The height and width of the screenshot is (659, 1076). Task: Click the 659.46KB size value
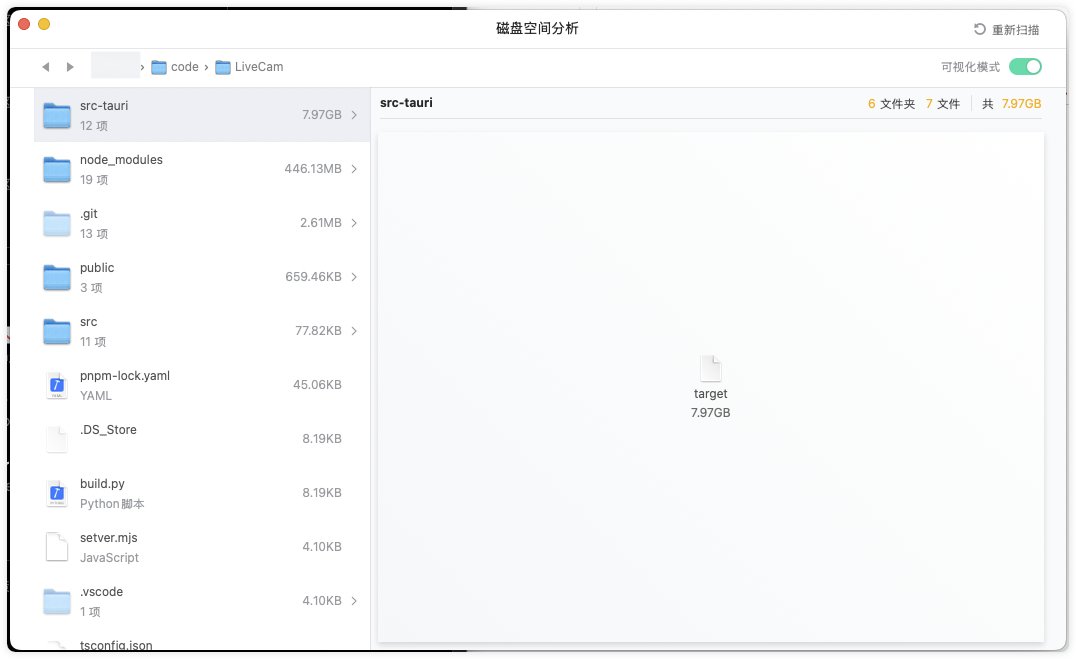tap(314, 277)
